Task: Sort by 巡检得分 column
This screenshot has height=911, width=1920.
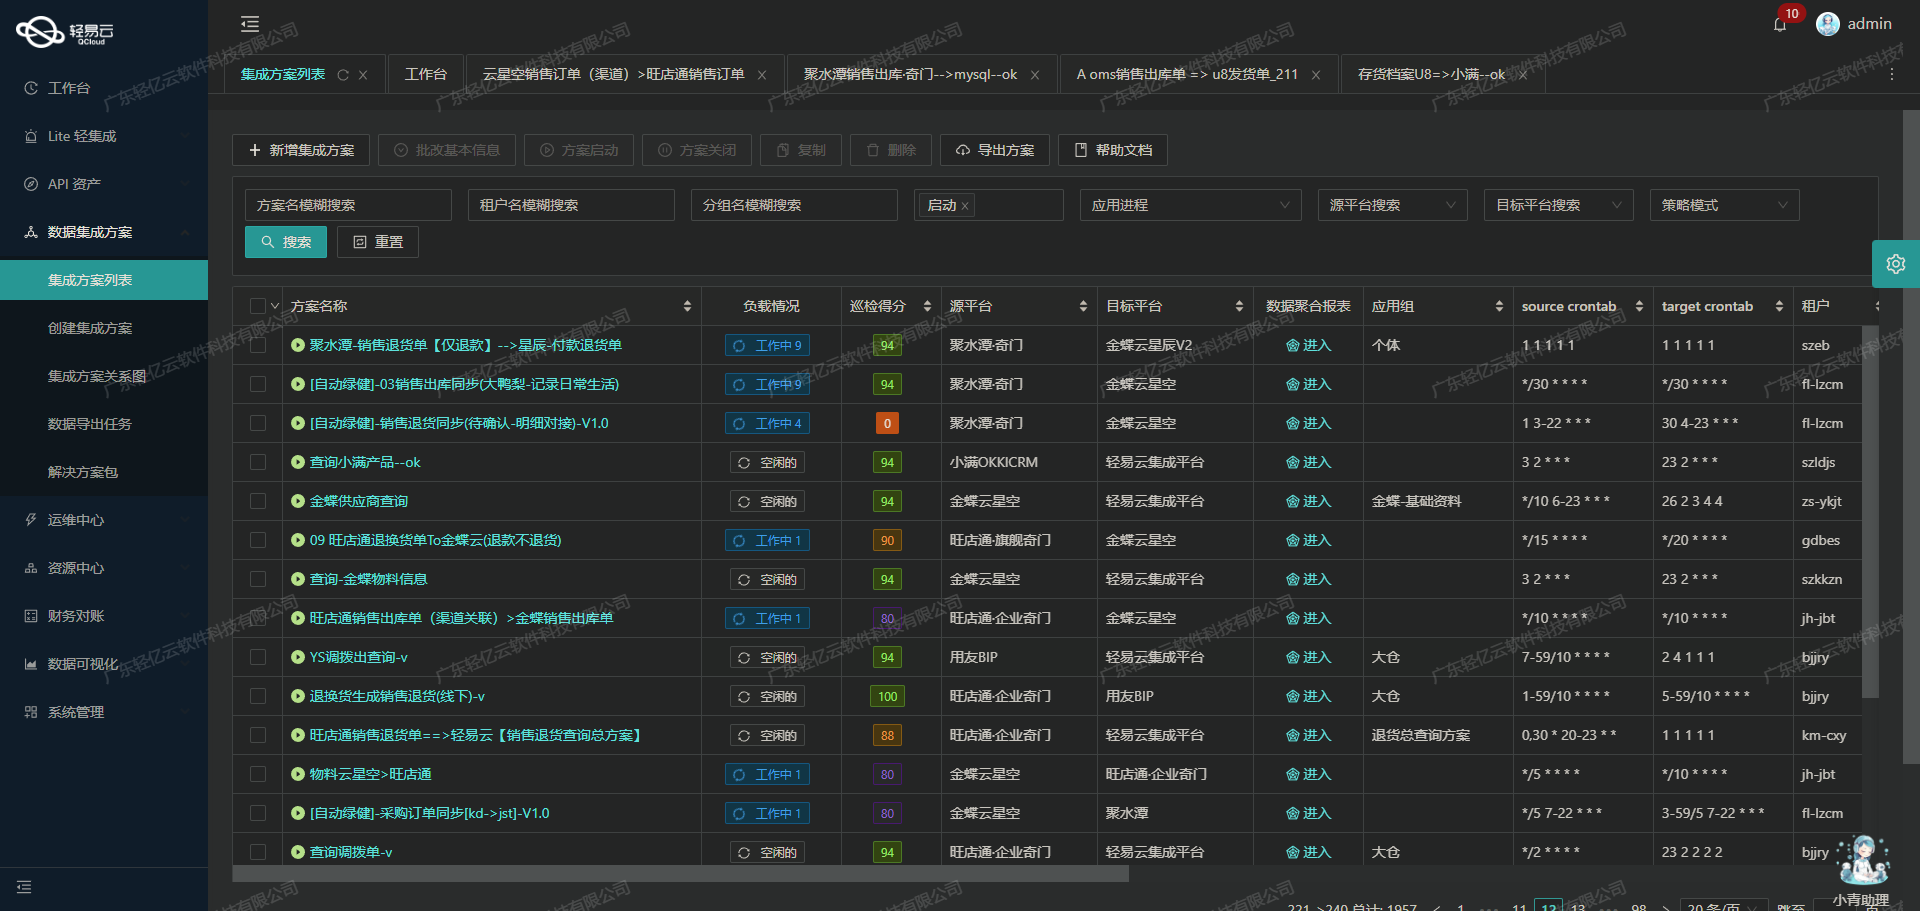Action: click(927, 306)
